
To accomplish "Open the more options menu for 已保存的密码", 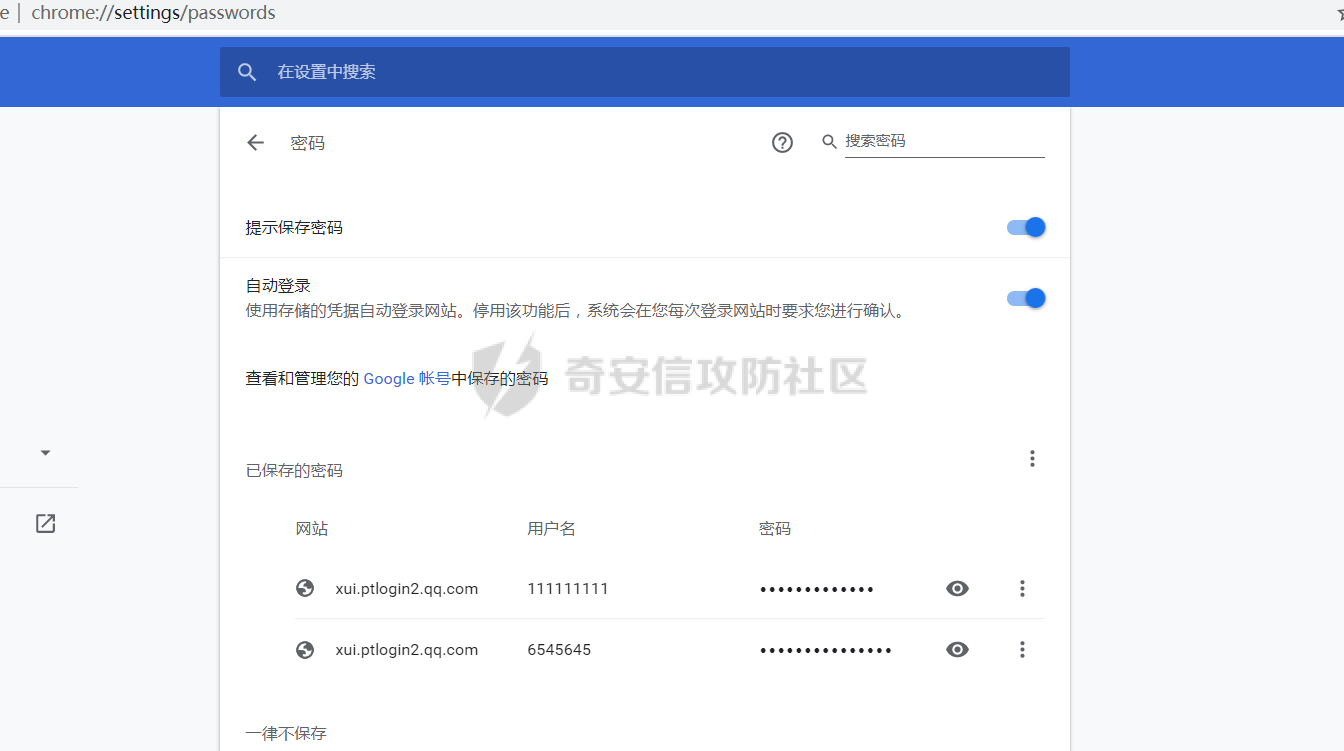I will click(x=1032, y=459).
